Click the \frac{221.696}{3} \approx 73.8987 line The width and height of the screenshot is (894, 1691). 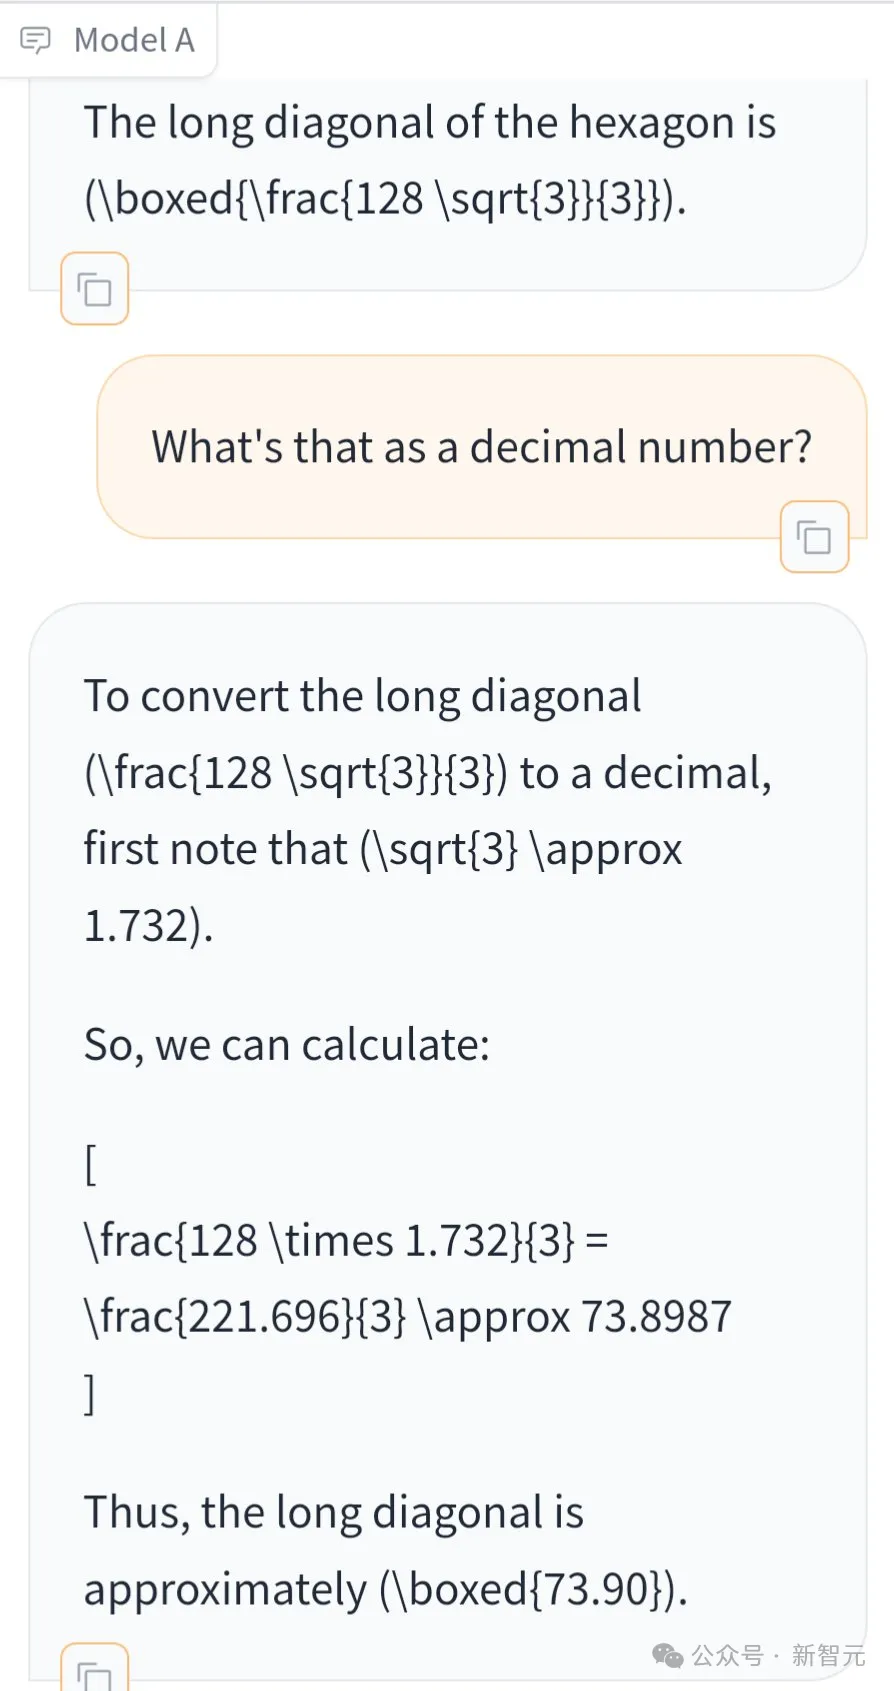pyautogui.click(x=408, y=1318)
